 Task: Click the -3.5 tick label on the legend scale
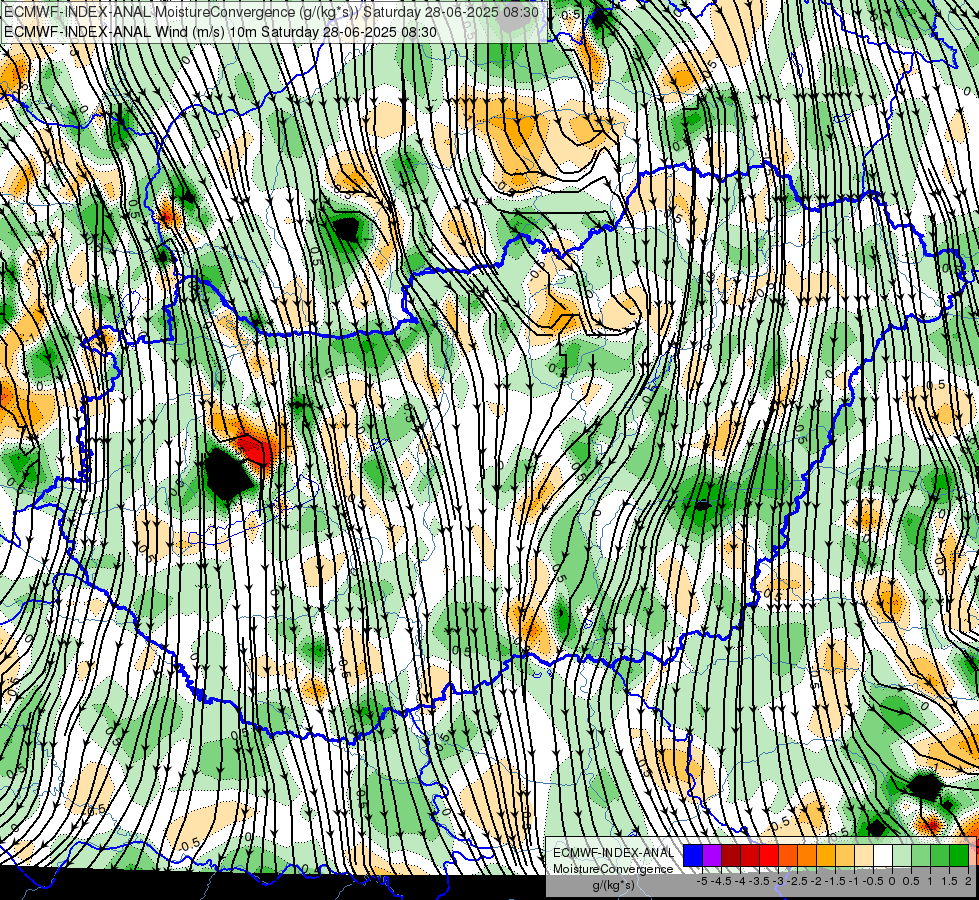tap(759, 881)
